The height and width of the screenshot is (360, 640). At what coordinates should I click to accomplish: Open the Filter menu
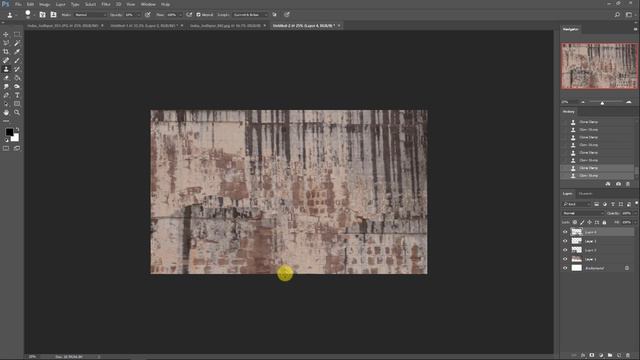click(x=106, y=4)
